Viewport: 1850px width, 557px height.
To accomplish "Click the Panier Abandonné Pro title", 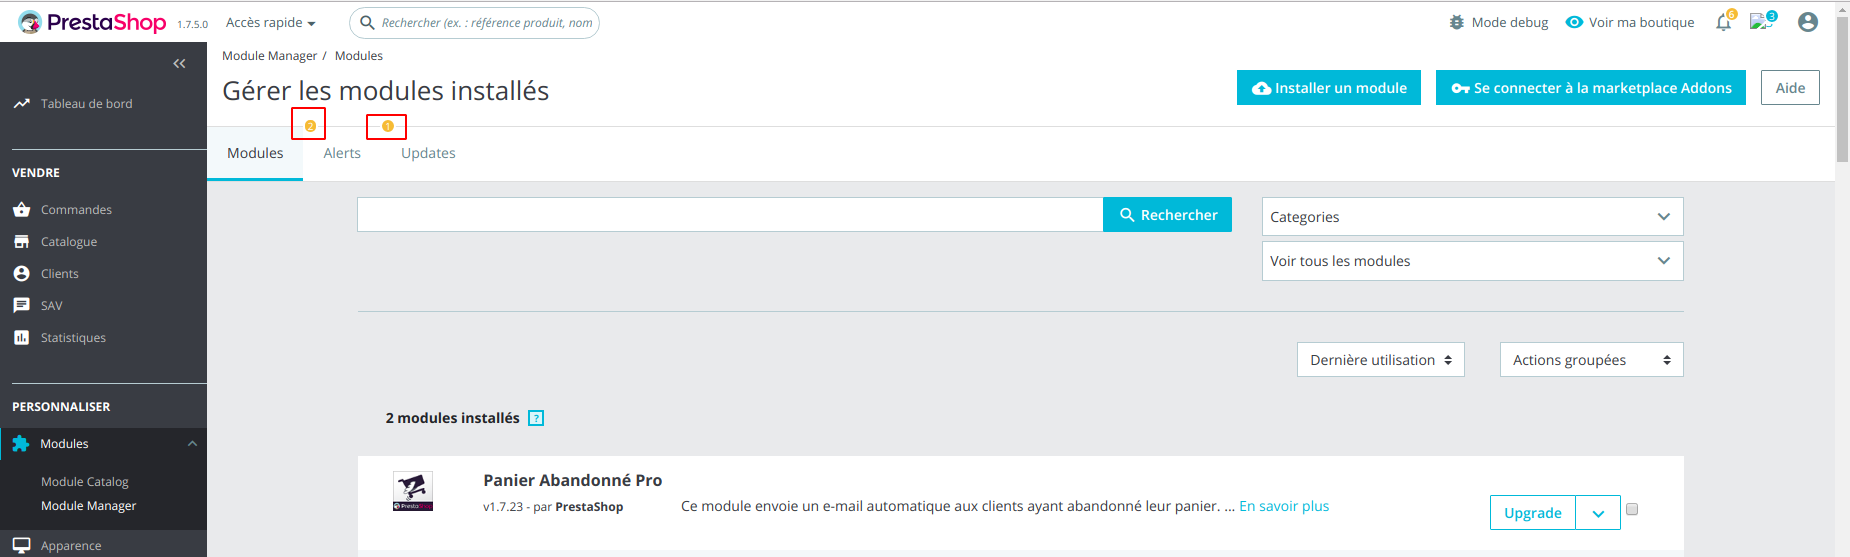I will (573, 480).
